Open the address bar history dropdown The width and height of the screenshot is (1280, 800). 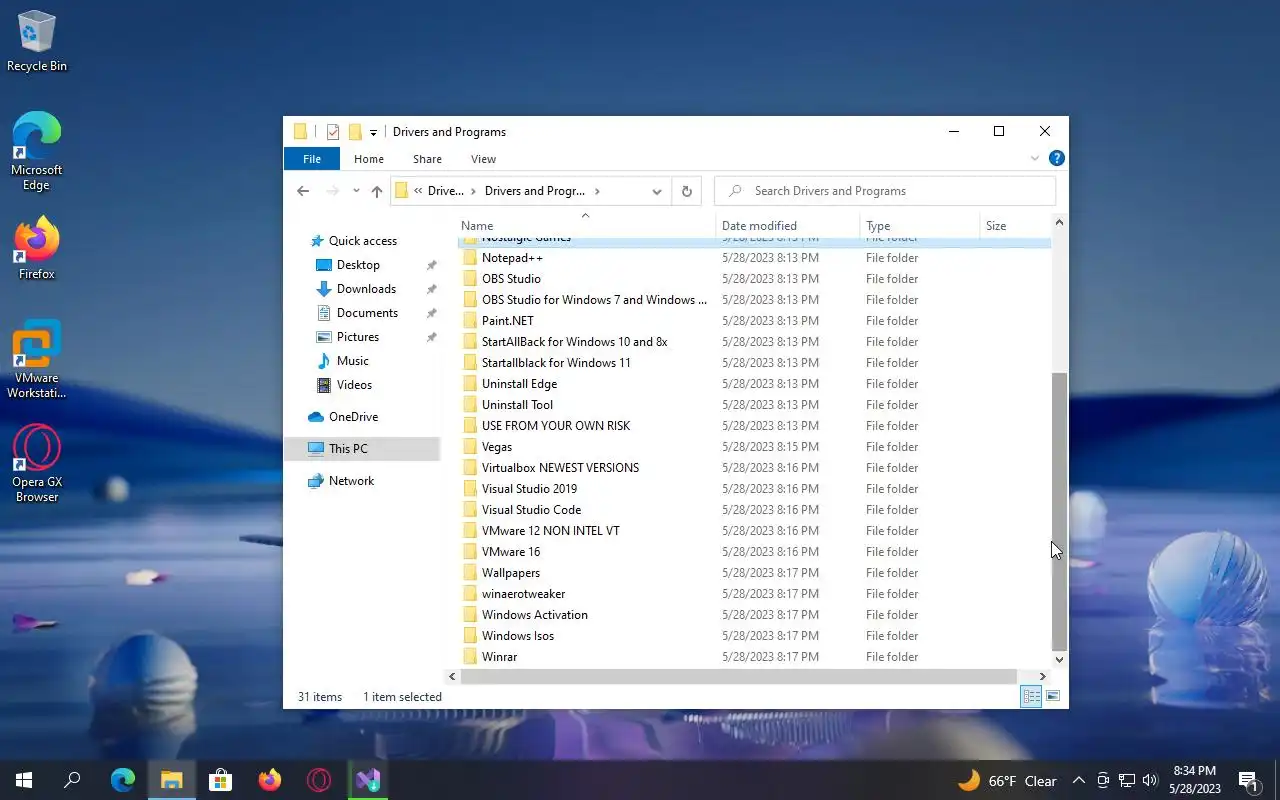(657, 191)
